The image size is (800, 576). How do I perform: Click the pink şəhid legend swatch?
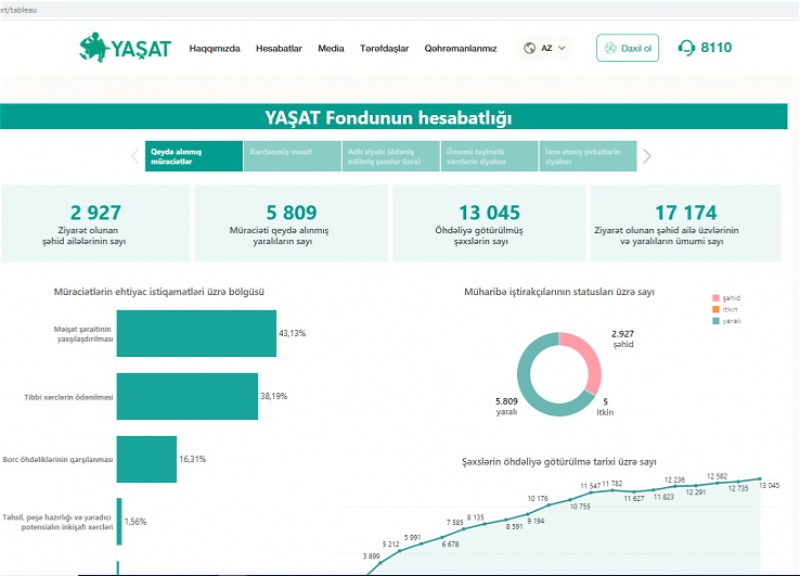pos(716,298)
